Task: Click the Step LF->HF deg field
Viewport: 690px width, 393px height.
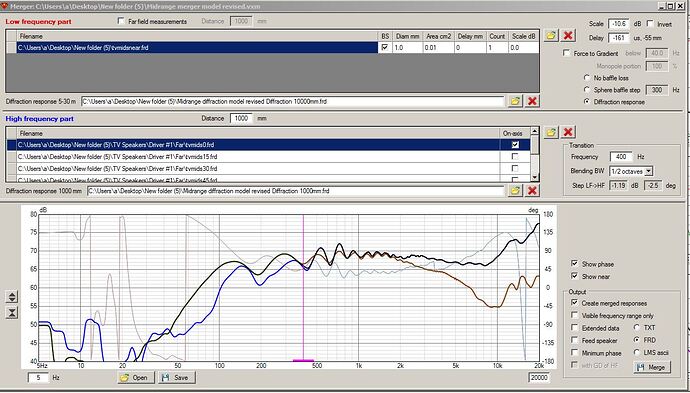Action: click(x=653, y=185)
